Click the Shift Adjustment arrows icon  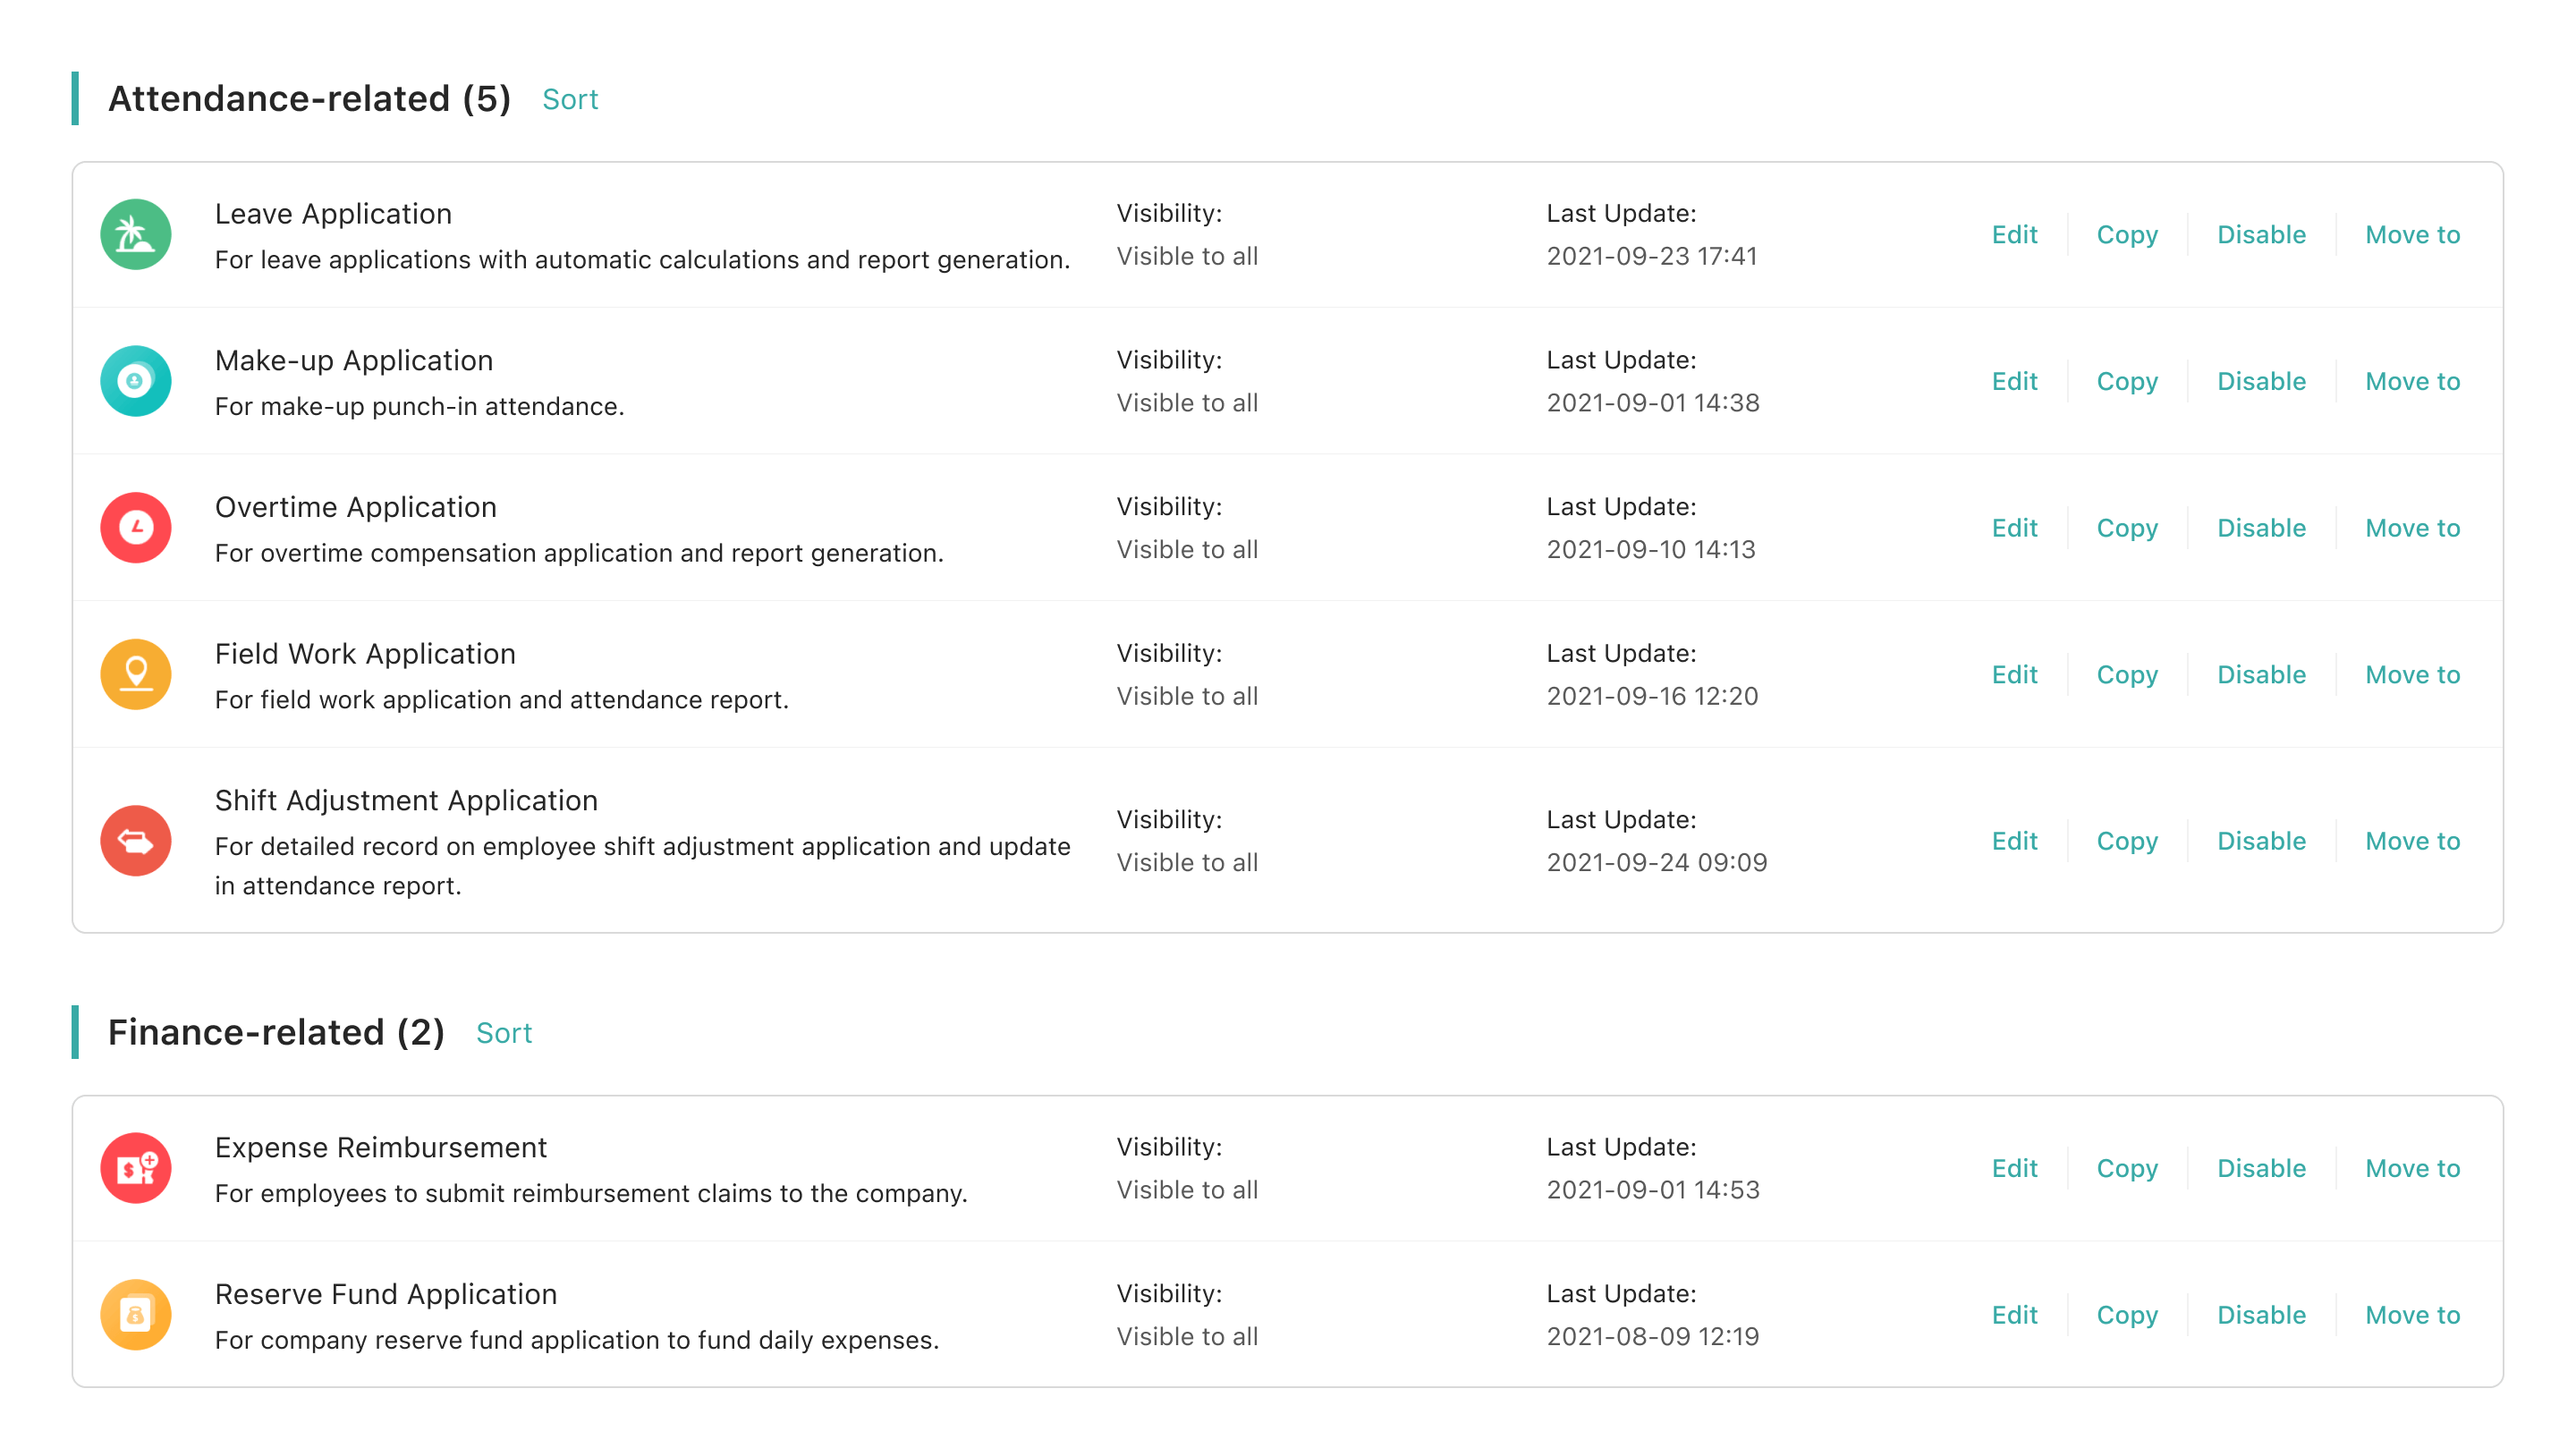coord(136,841)
